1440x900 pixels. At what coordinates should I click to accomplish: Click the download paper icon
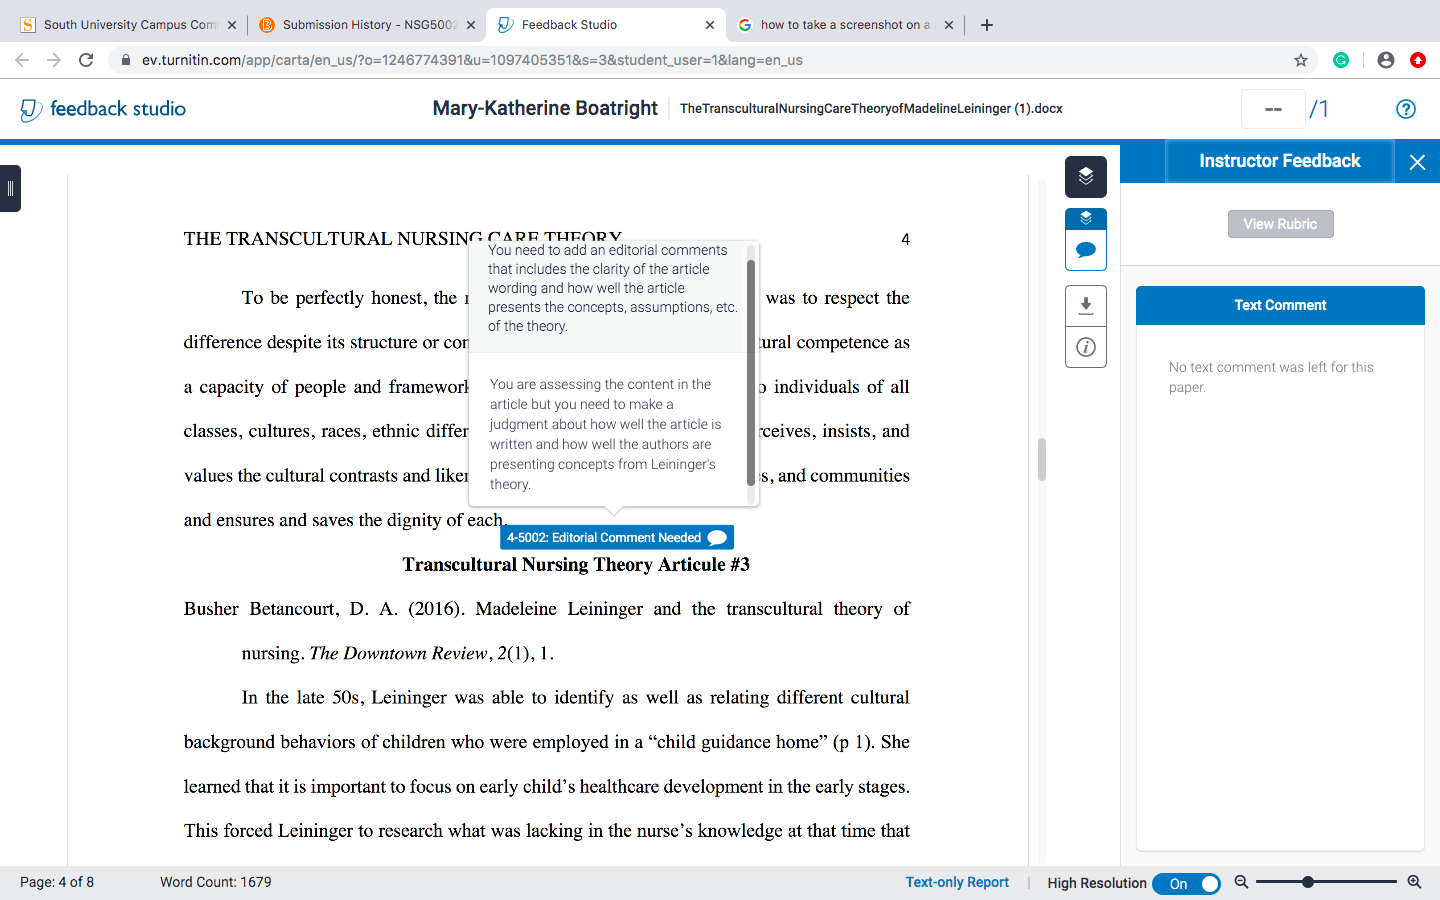(x=1086, y=306)
